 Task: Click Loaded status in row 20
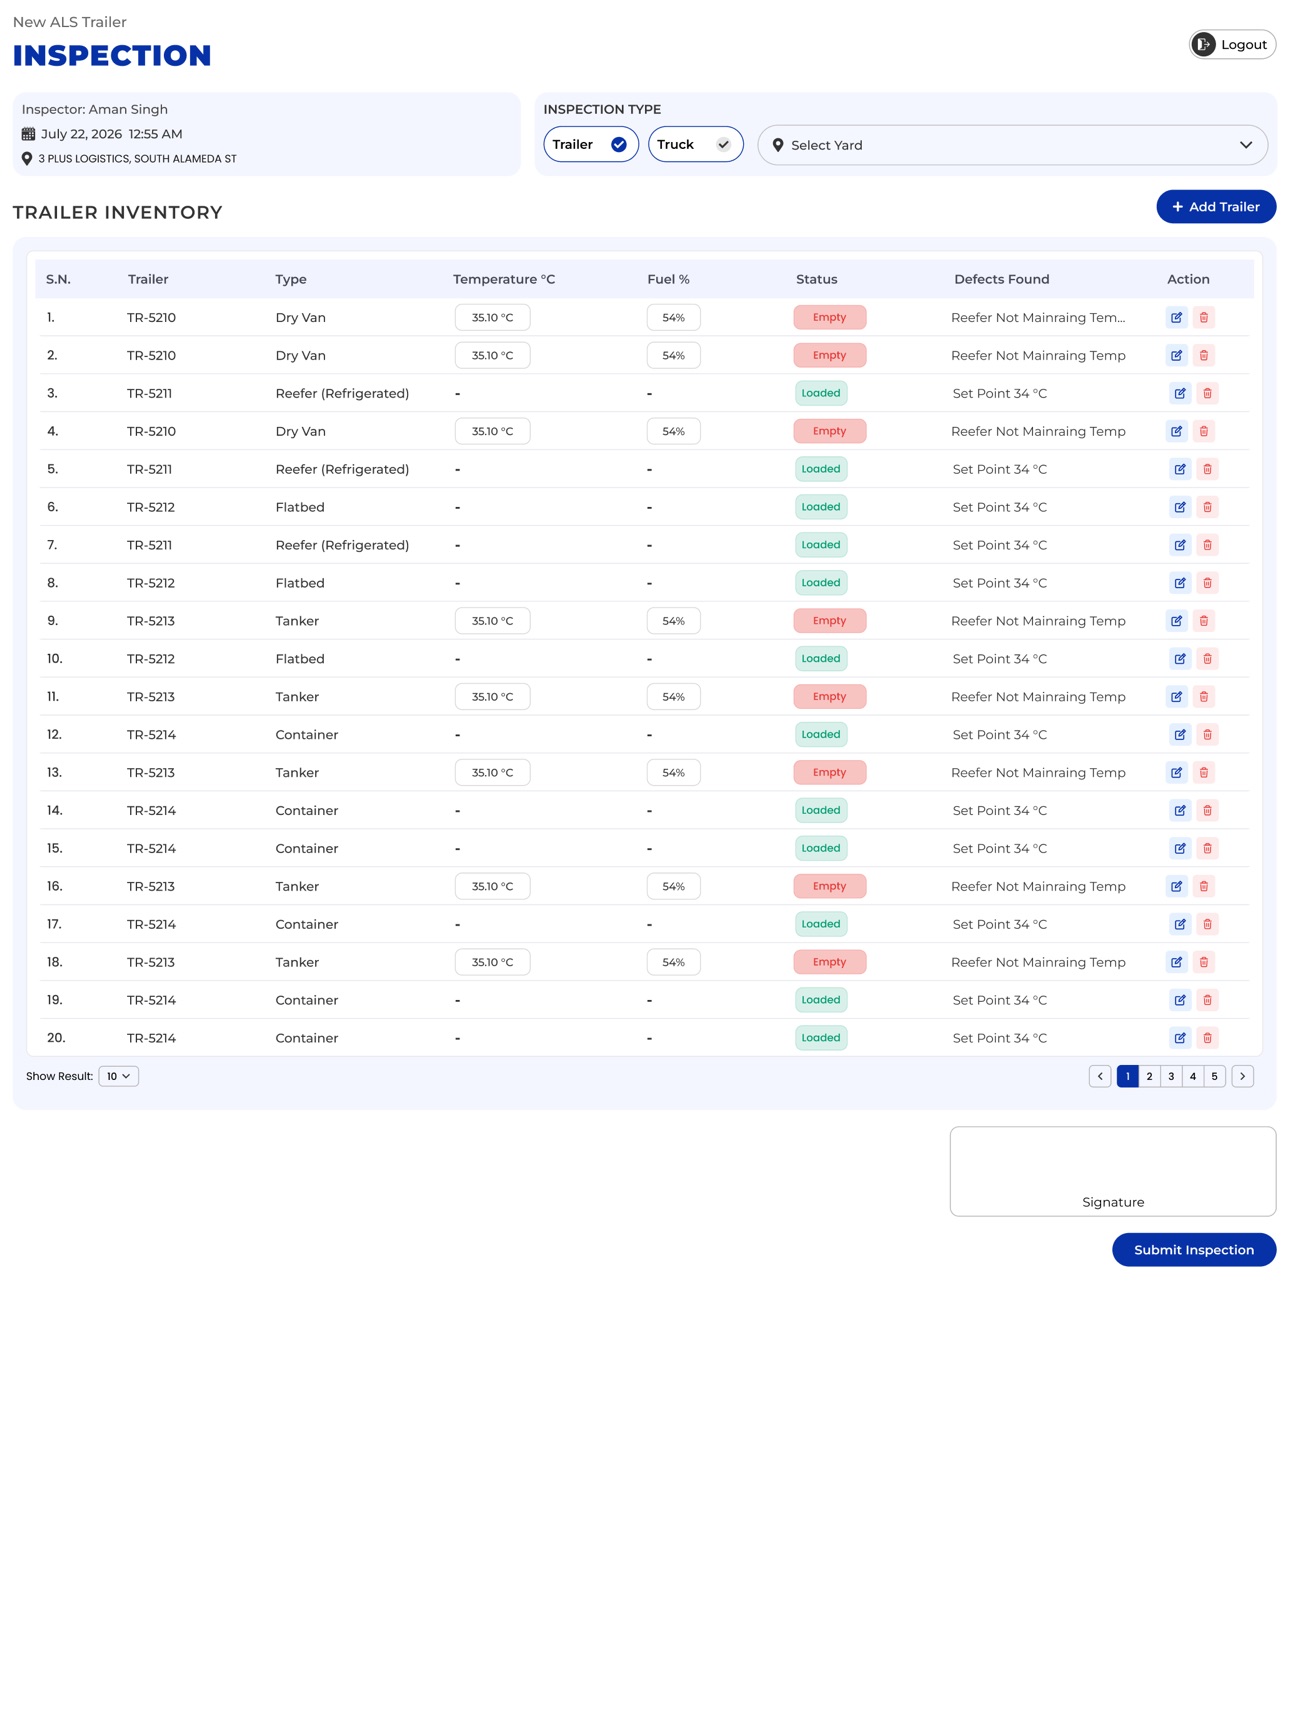pyautogui.click(x=821, y=1039)
